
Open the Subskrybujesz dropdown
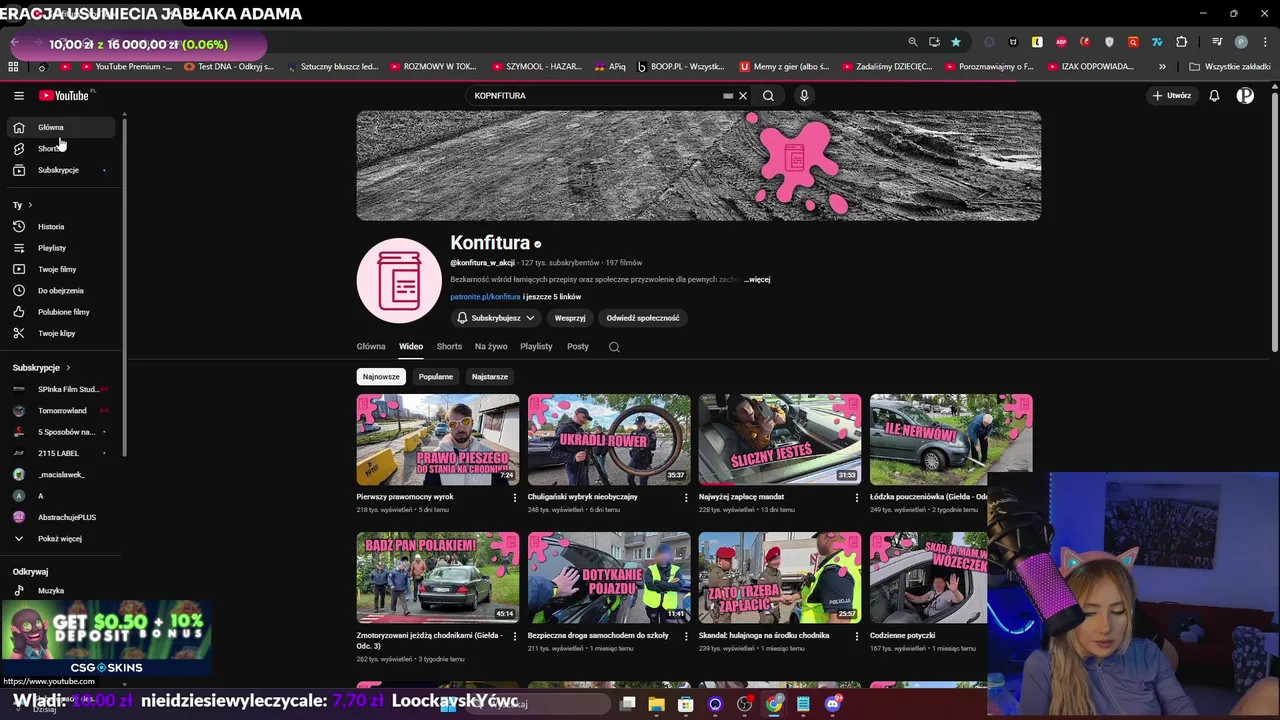[496, 318]
